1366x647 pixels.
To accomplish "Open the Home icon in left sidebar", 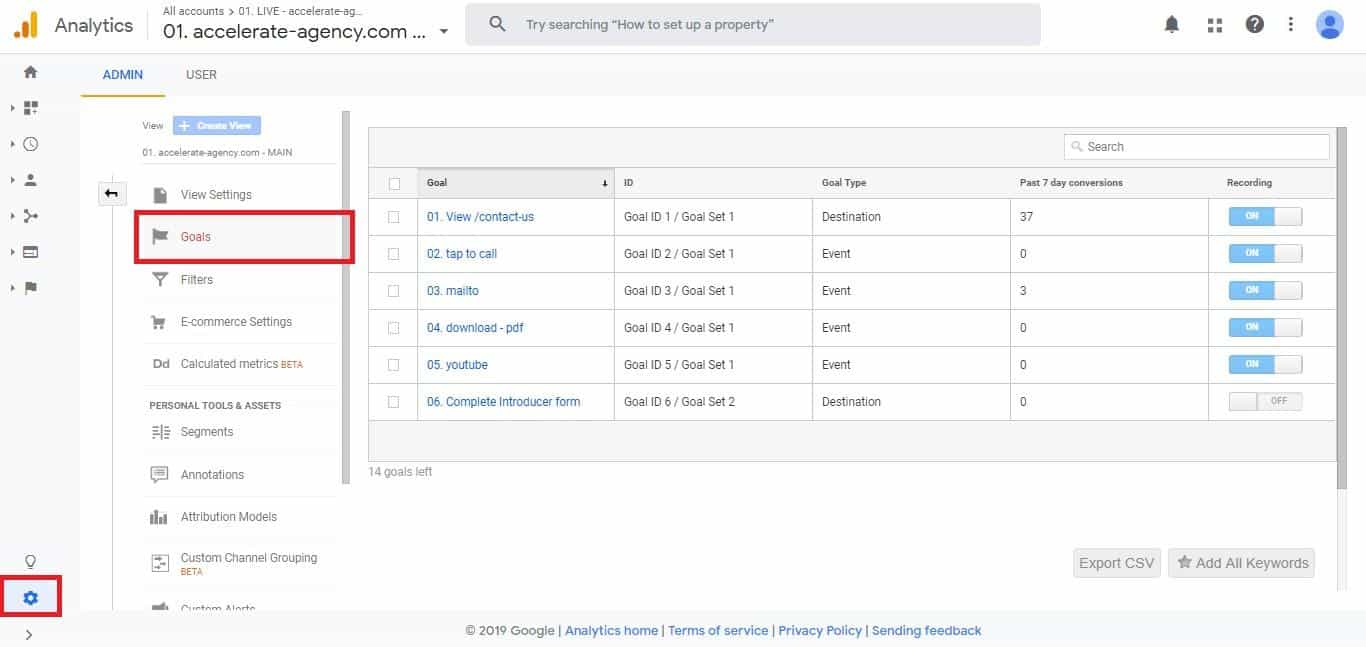I will pyautogui.click(x=30, y=72).
